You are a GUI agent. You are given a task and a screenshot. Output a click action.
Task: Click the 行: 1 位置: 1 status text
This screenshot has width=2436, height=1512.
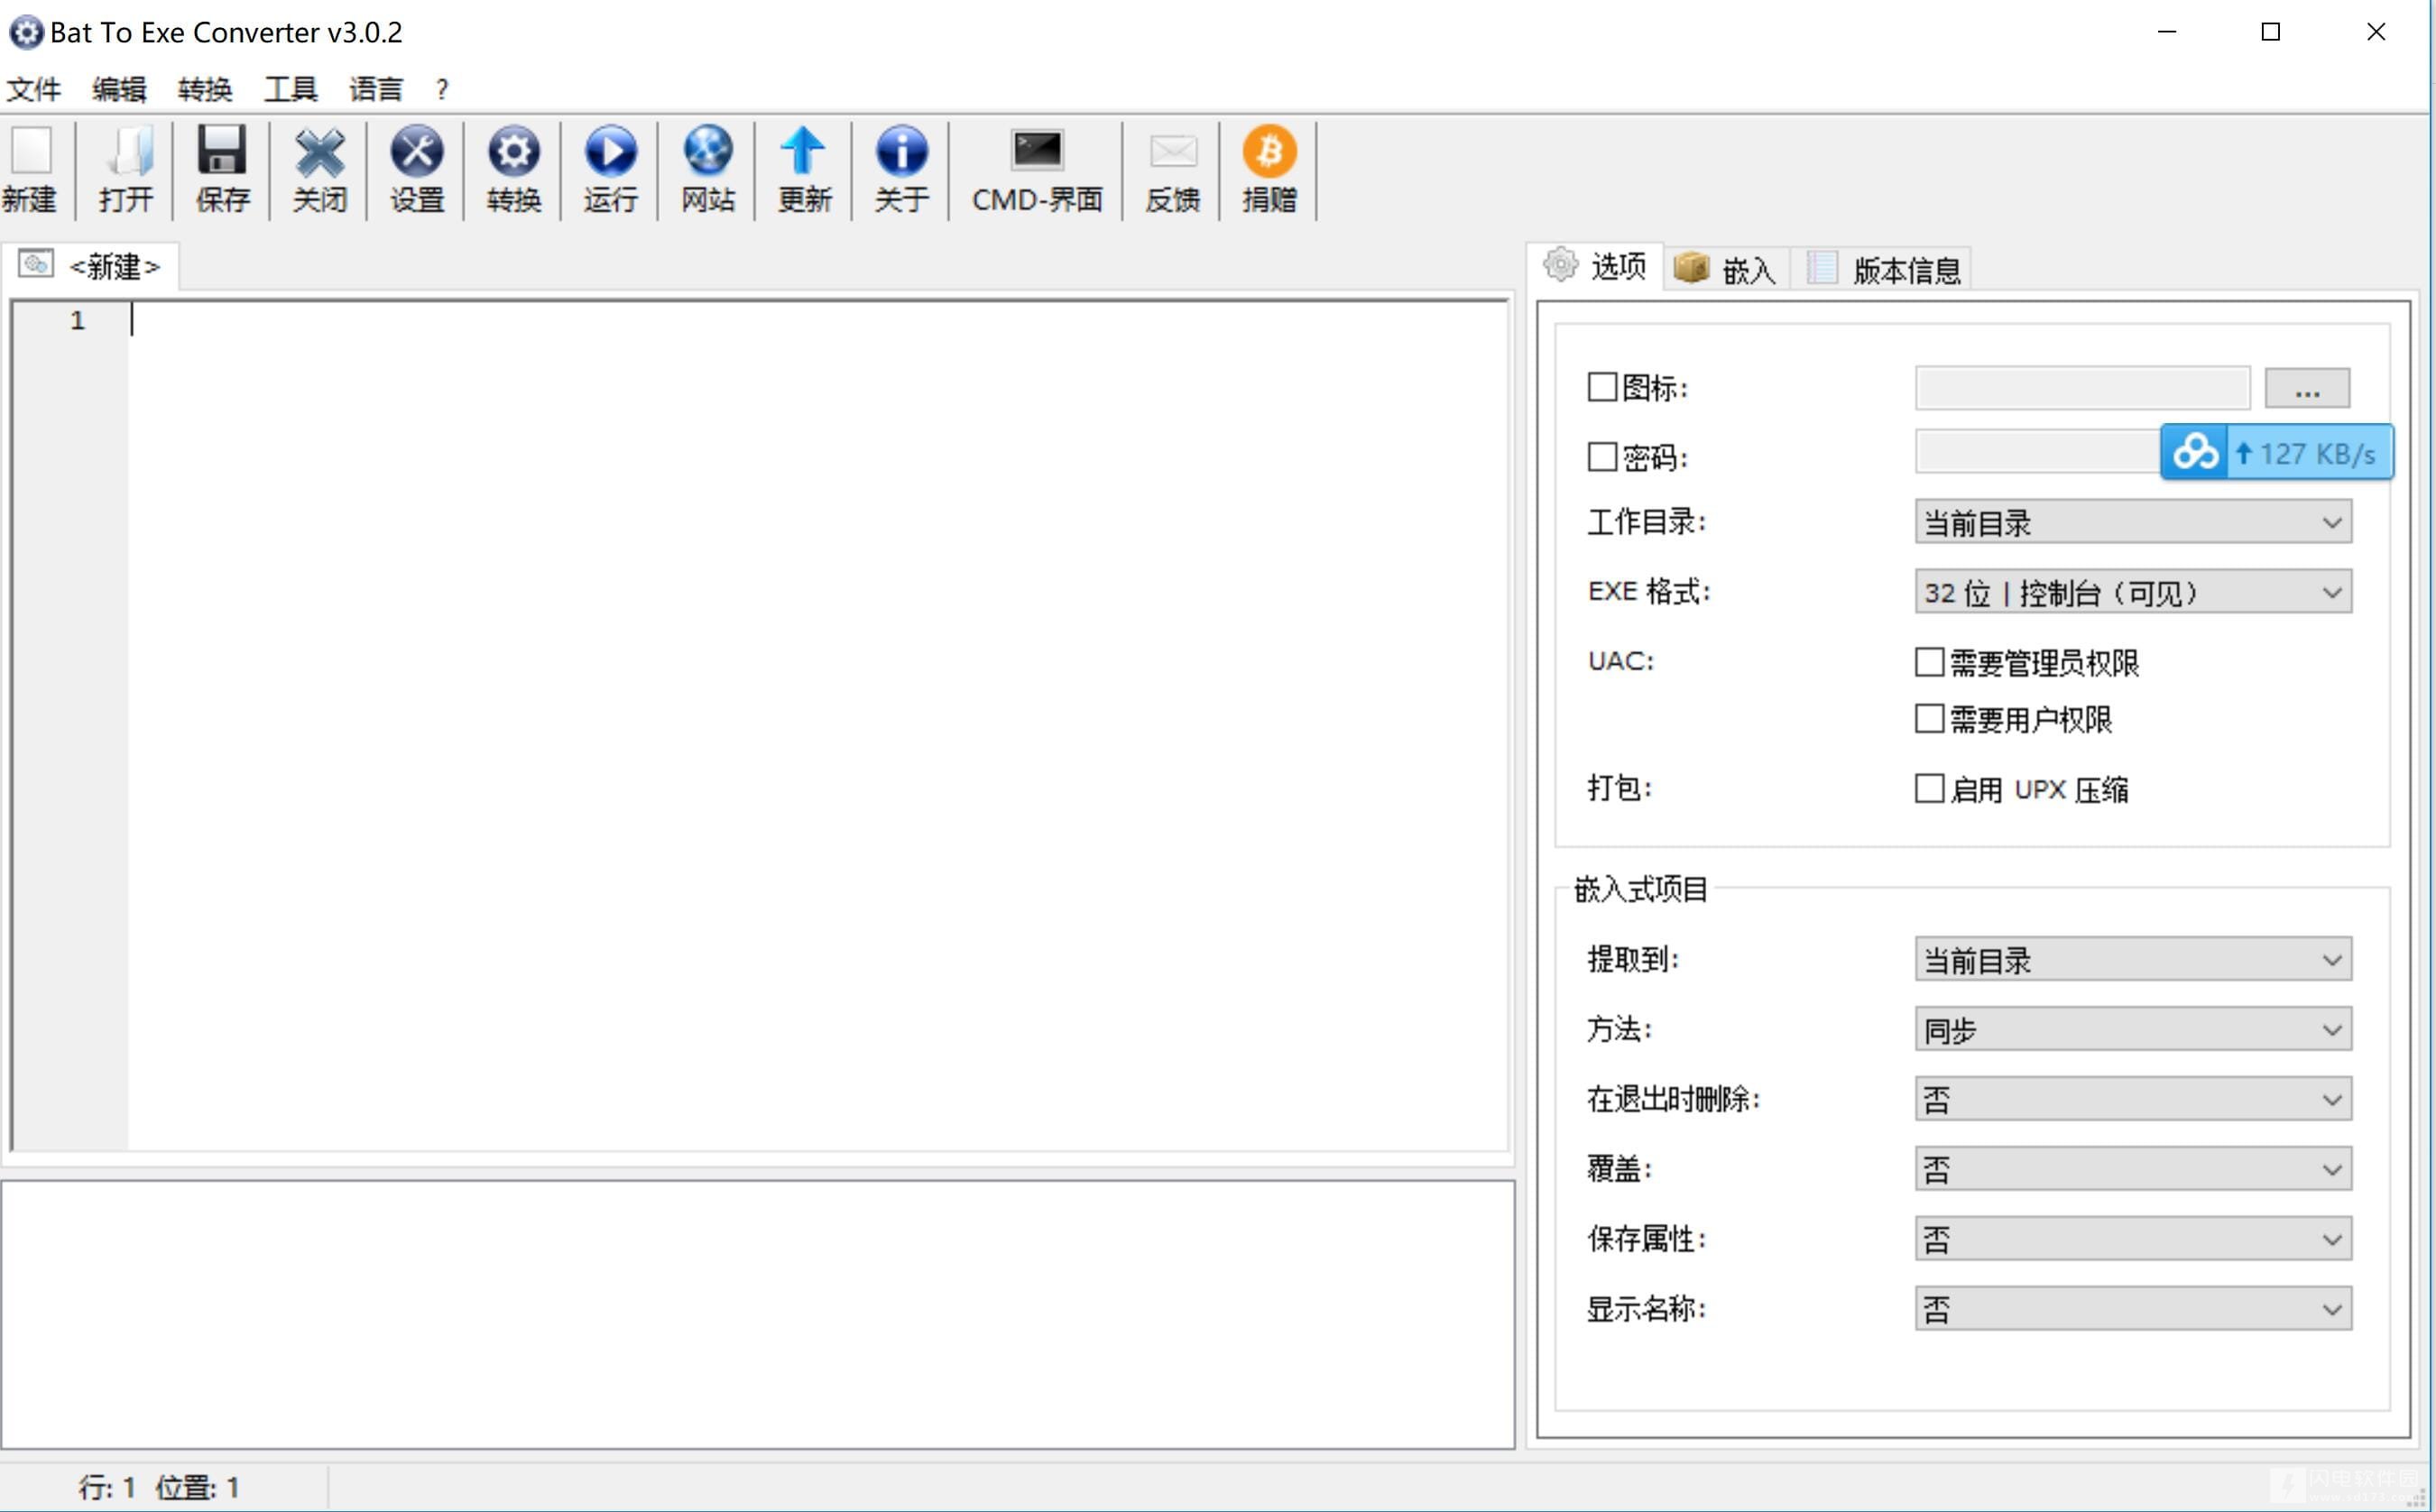(159, 1487)
